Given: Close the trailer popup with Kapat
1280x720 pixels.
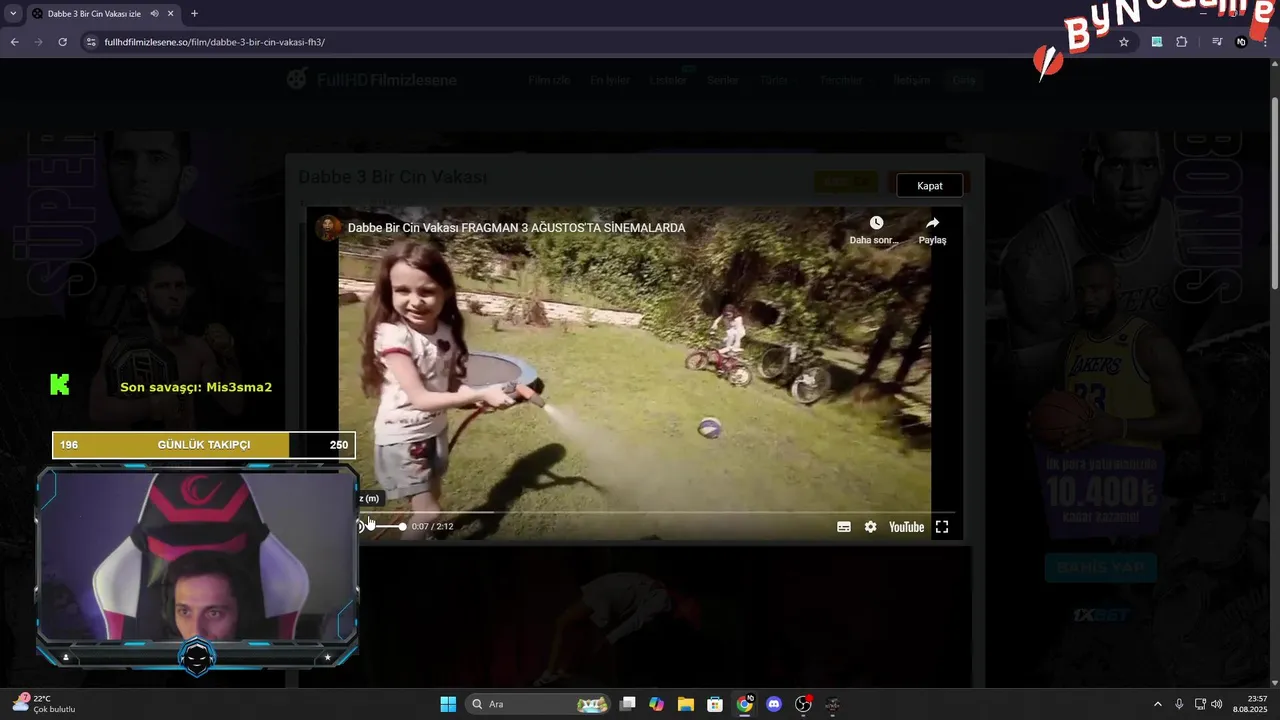Looking at the screenshot, I should pos(930,186).
